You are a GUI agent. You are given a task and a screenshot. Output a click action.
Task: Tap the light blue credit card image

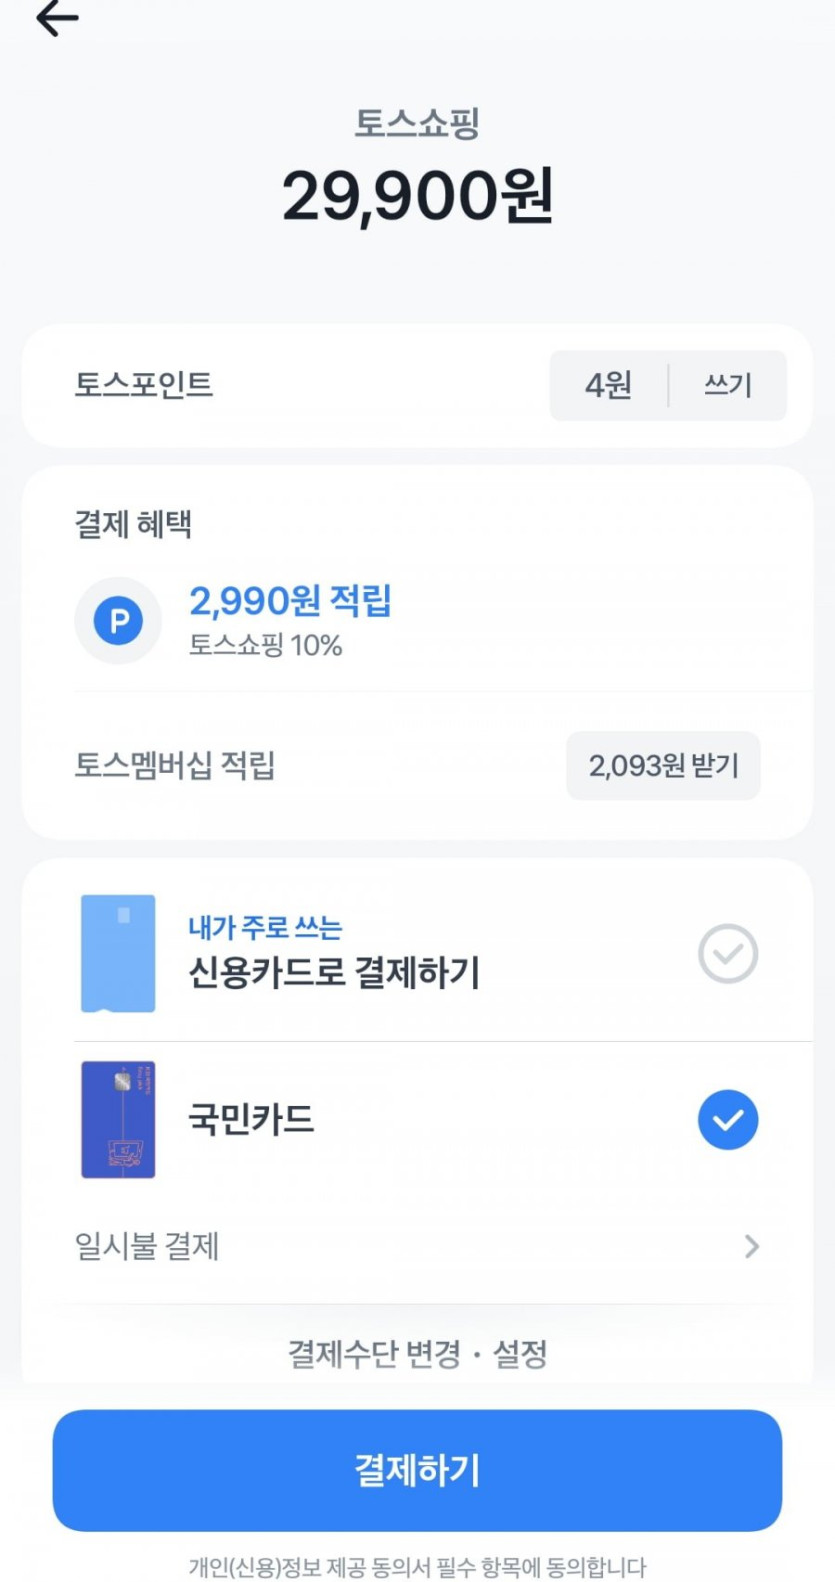[x=118, y=953]
